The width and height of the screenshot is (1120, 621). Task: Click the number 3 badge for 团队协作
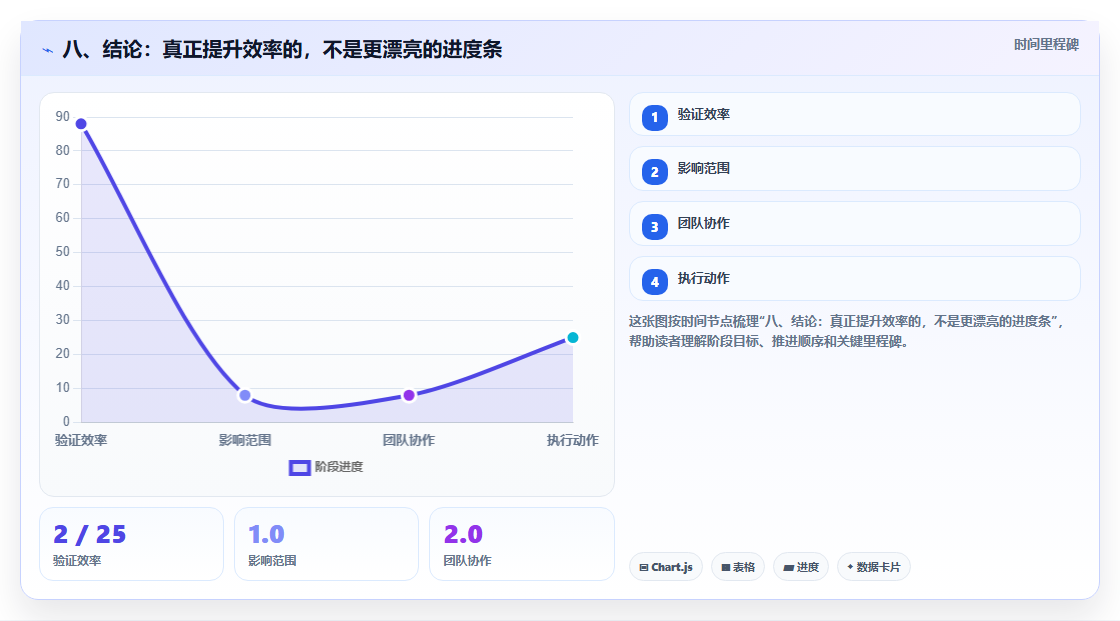[654, 227]
